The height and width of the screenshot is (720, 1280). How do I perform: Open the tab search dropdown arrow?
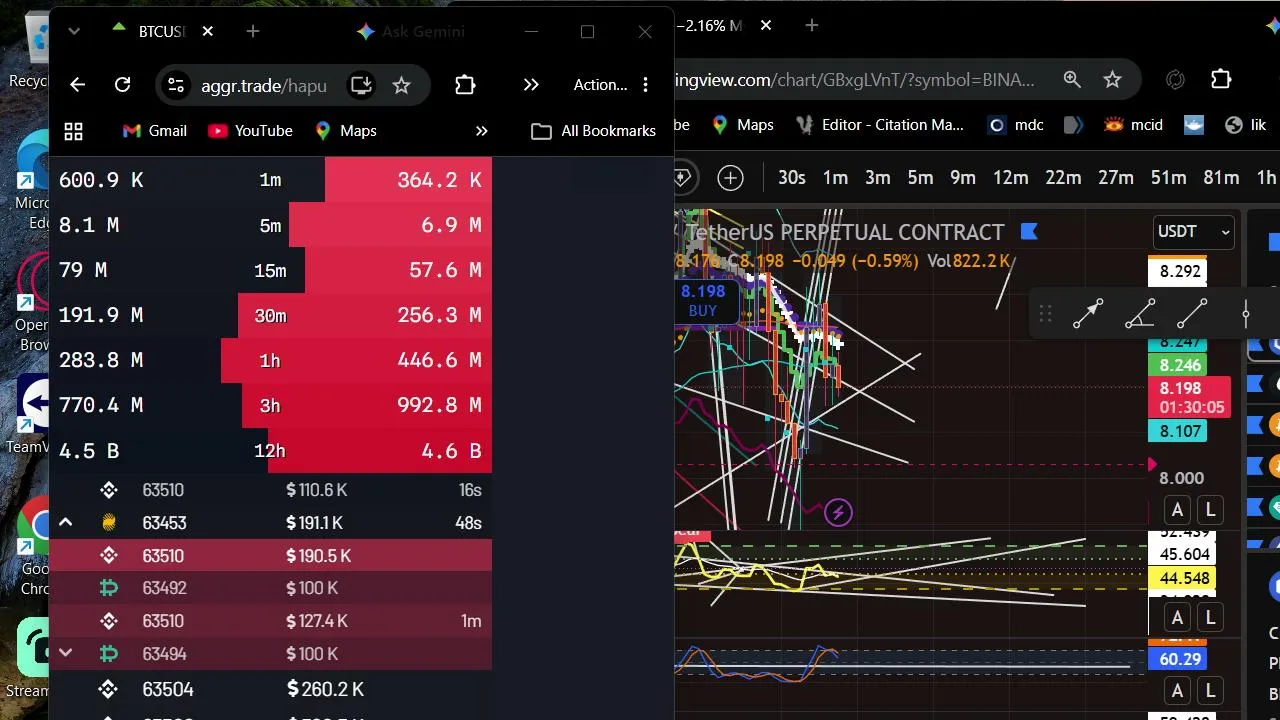point(74,31)
